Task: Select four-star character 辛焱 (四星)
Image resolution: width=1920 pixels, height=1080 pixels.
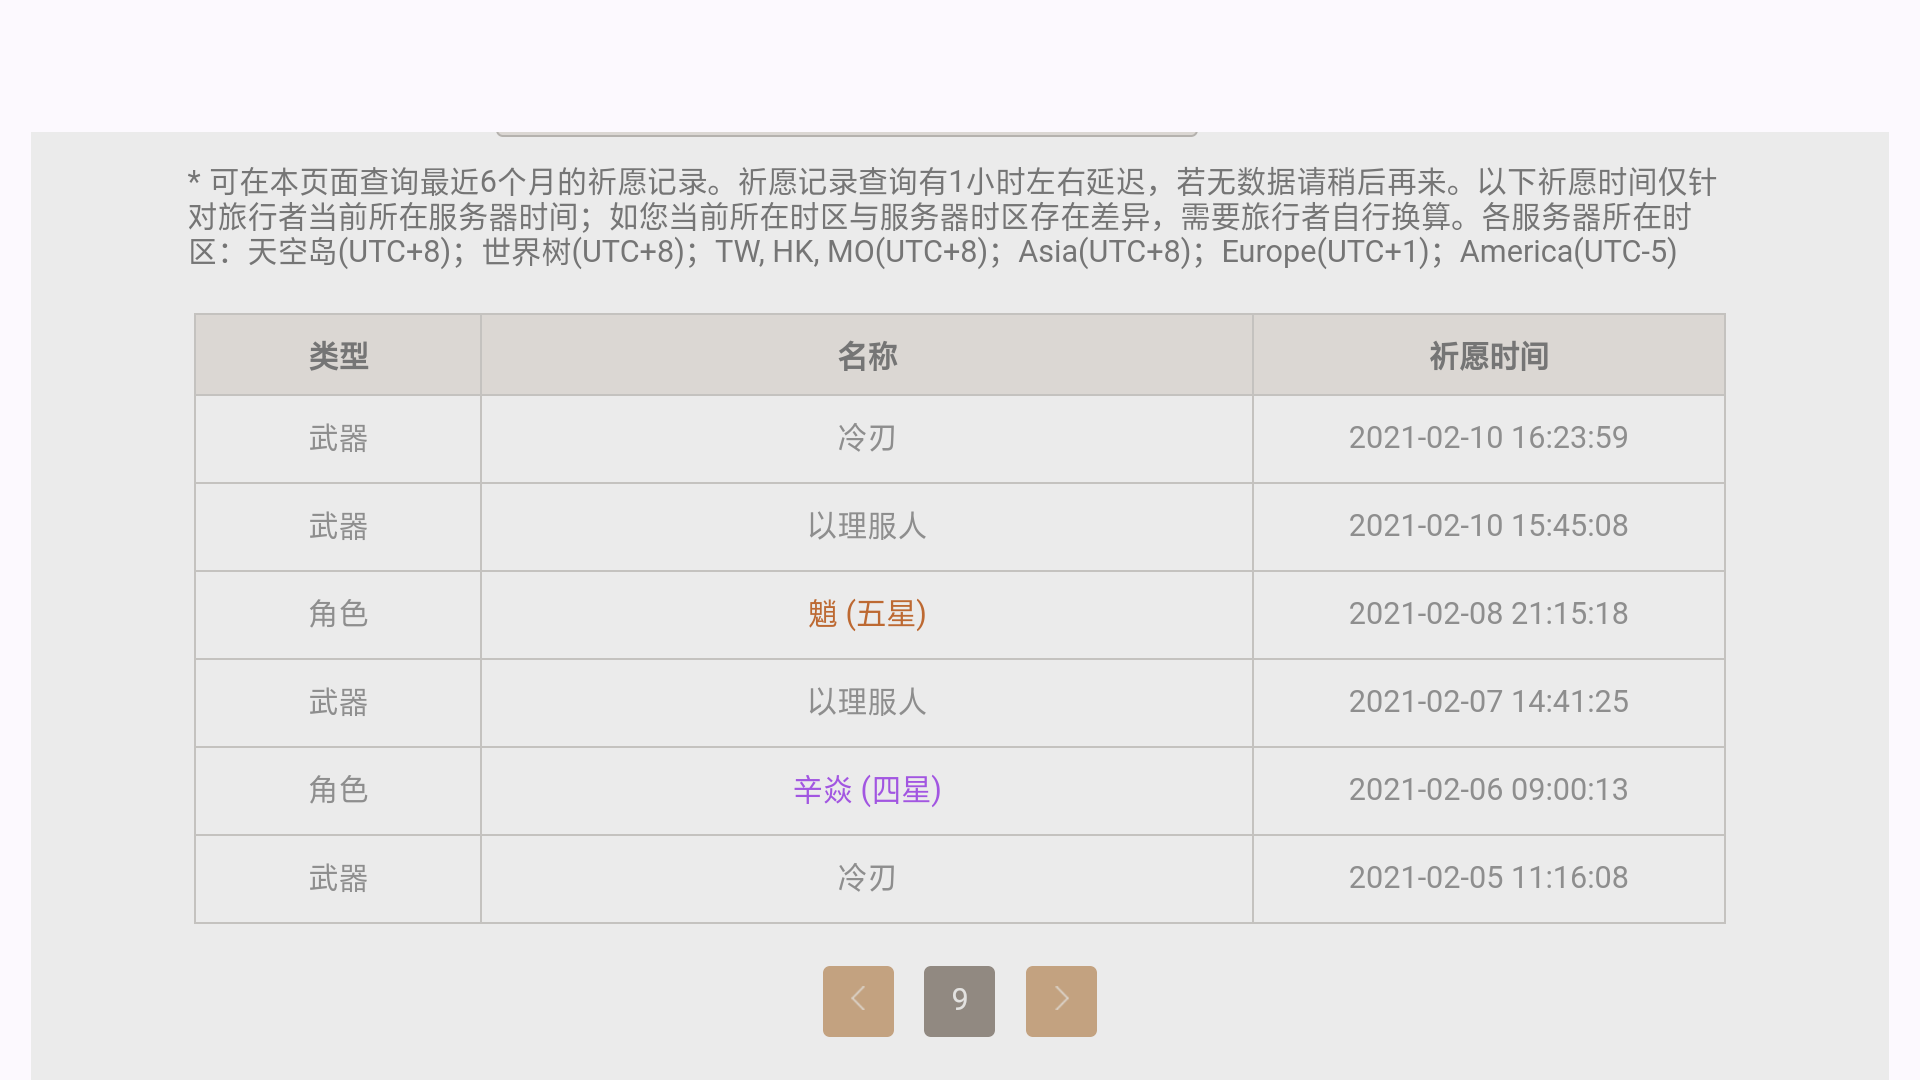Action: point(867,790)
